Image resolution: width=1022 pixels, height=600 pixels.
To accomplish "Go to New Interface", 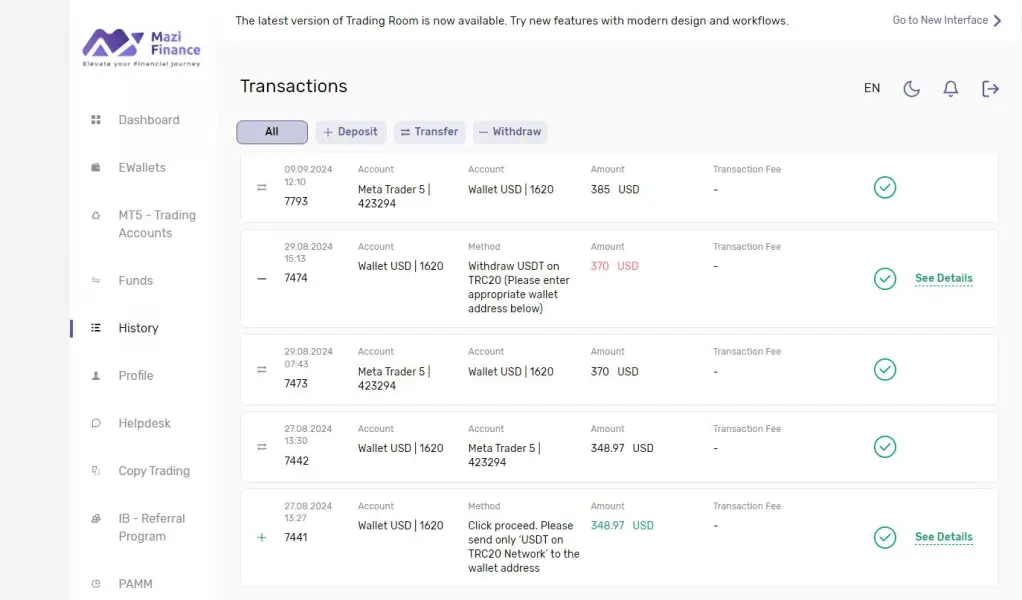I will pos(946,20).
